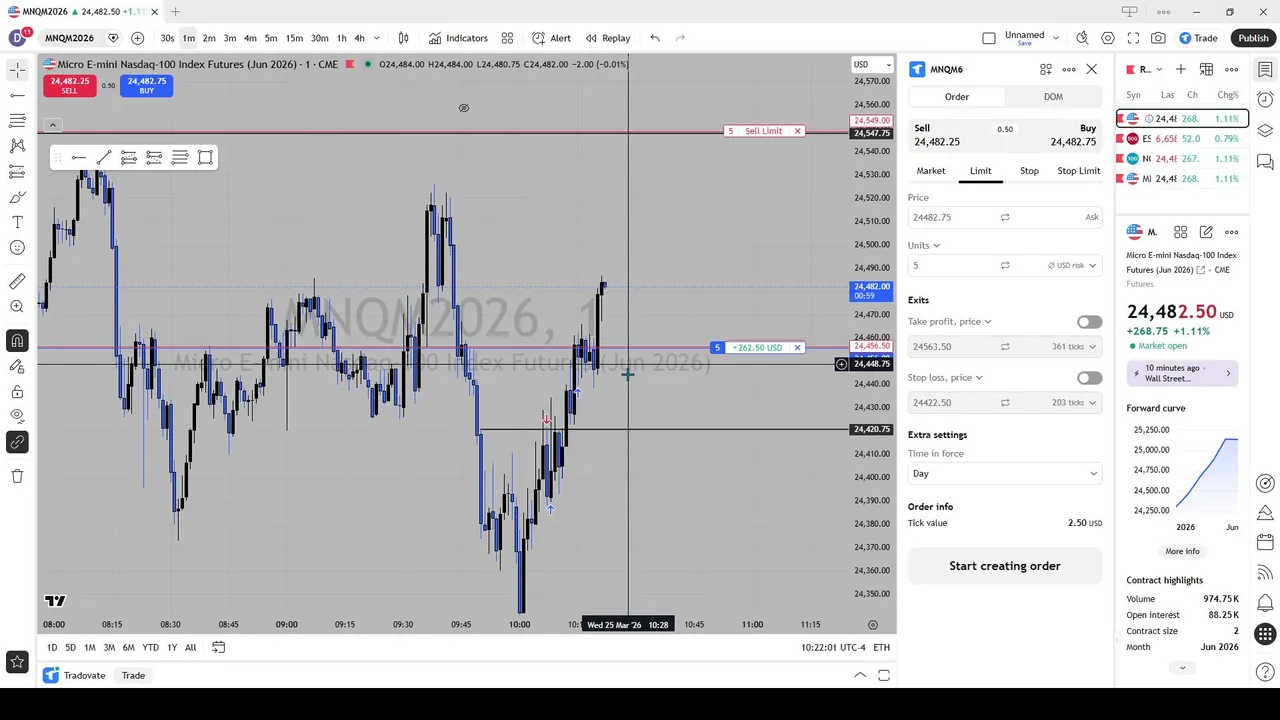Switch order panel to DOM tab
Image resolution: width=1280 pixels, height=720 pixels.
click(x=1053, y=97)
